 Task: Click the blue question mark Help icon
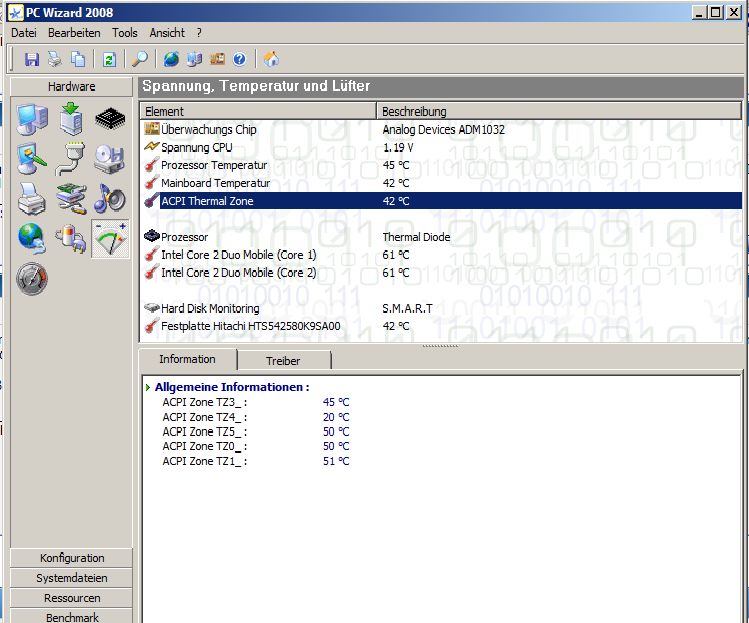(x=240, y=59)
